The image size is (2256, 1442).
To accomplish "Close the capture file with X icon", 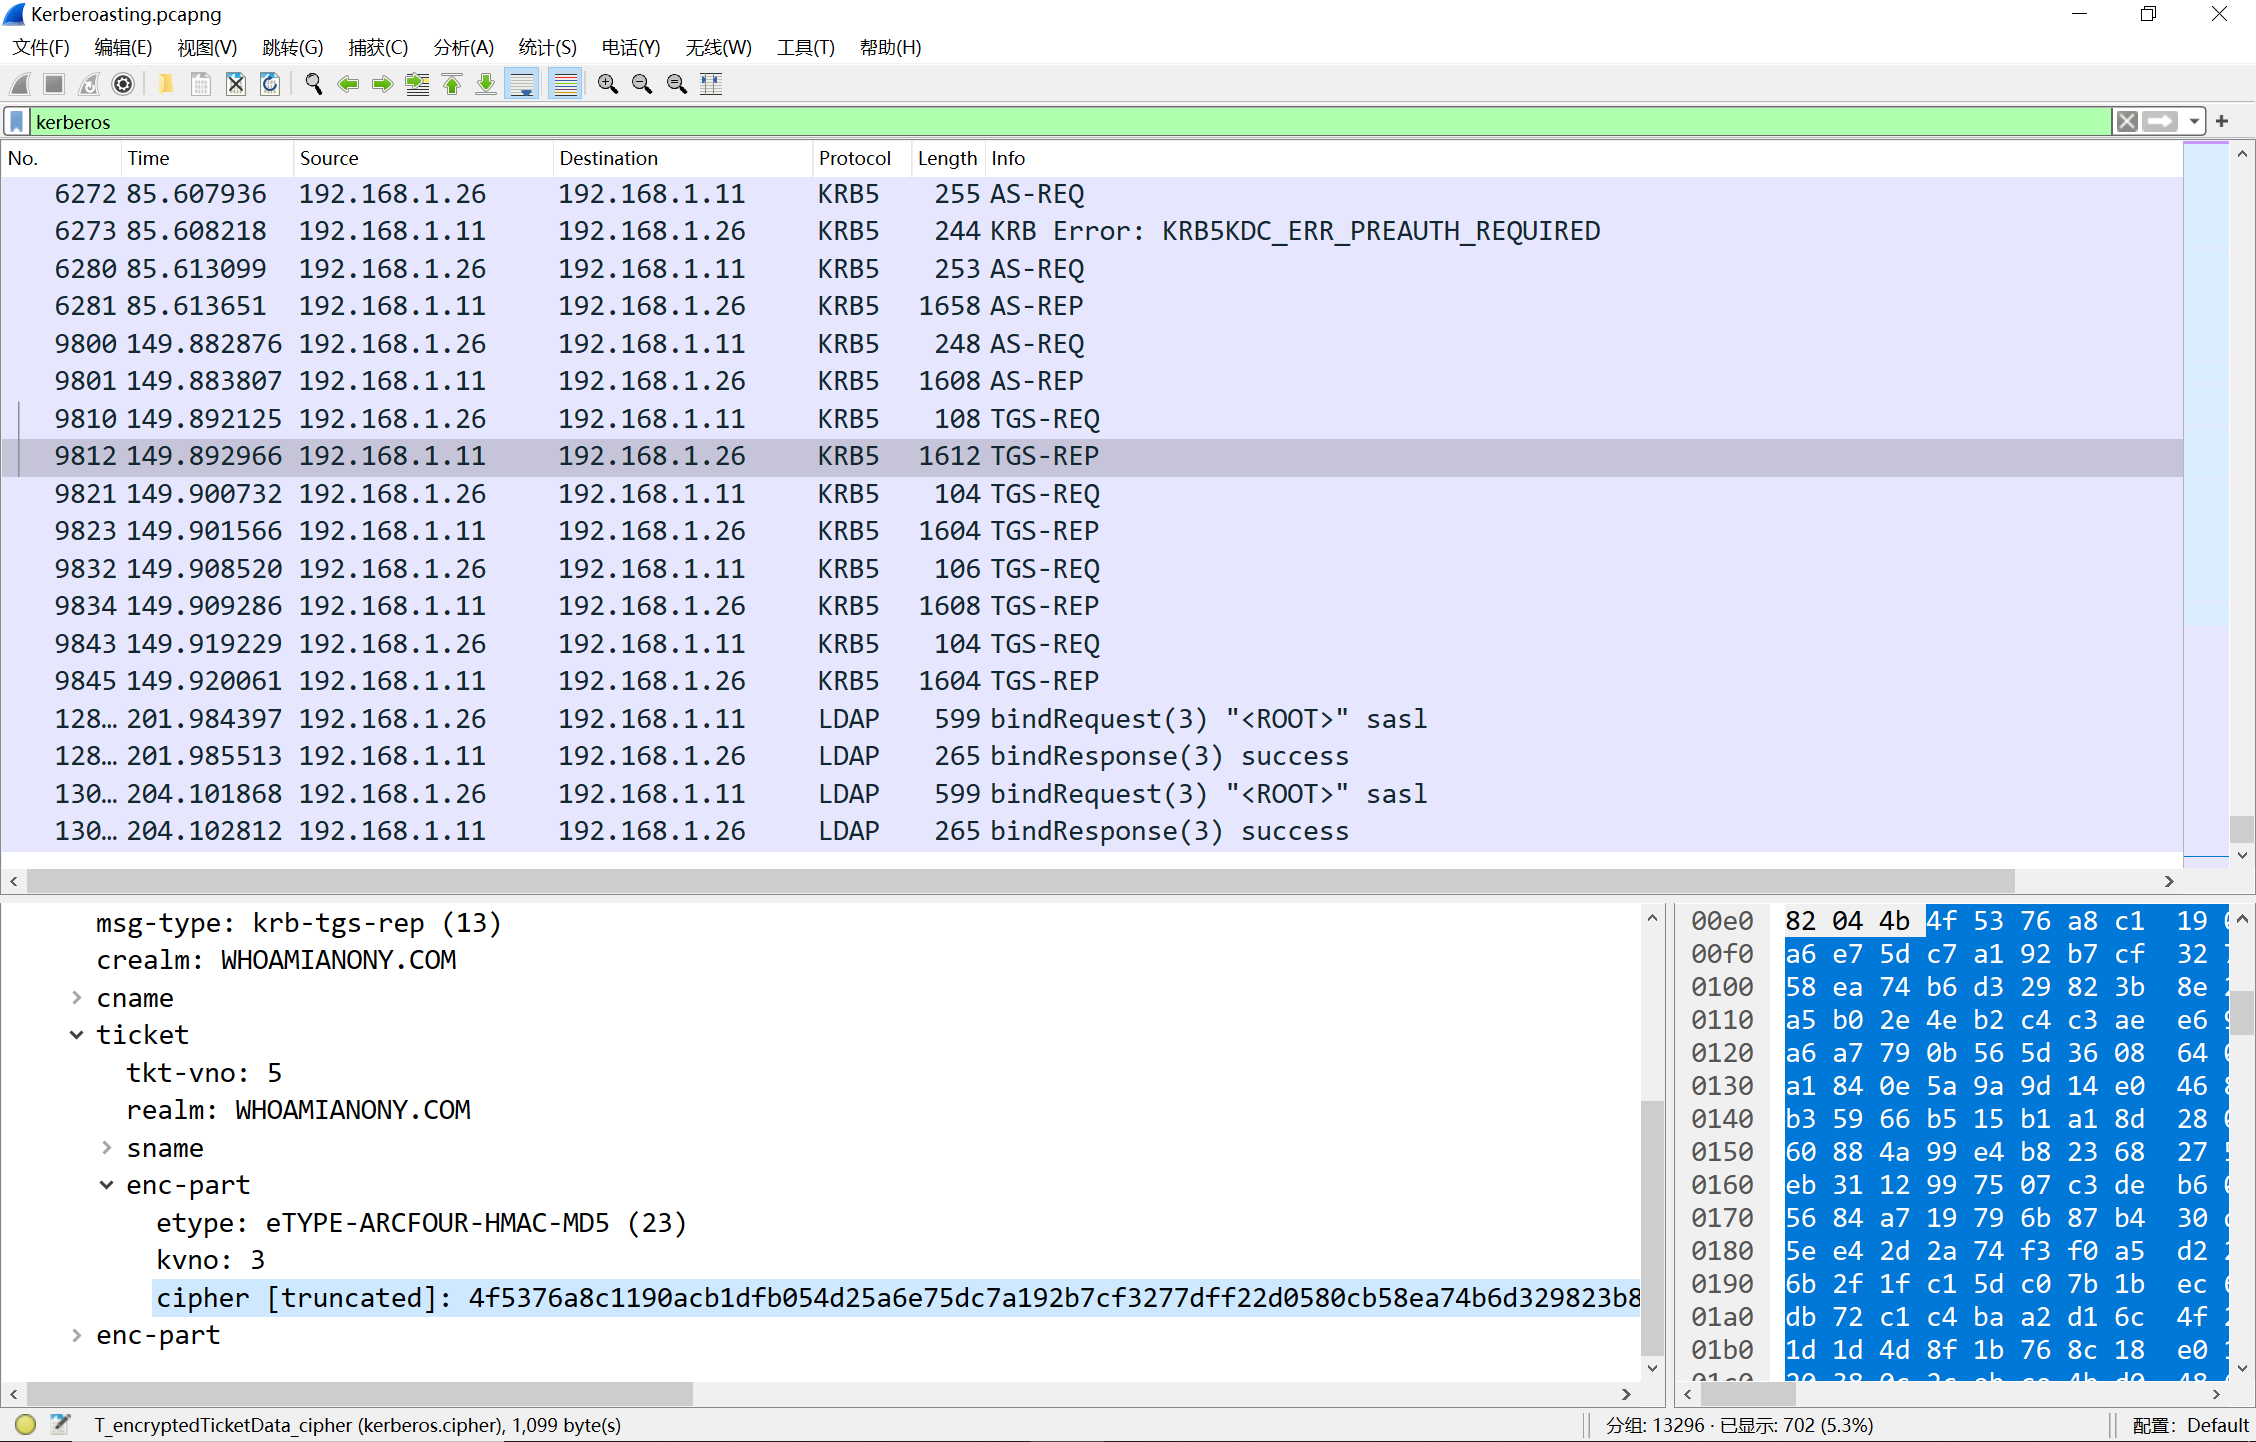I will (236, 84).
